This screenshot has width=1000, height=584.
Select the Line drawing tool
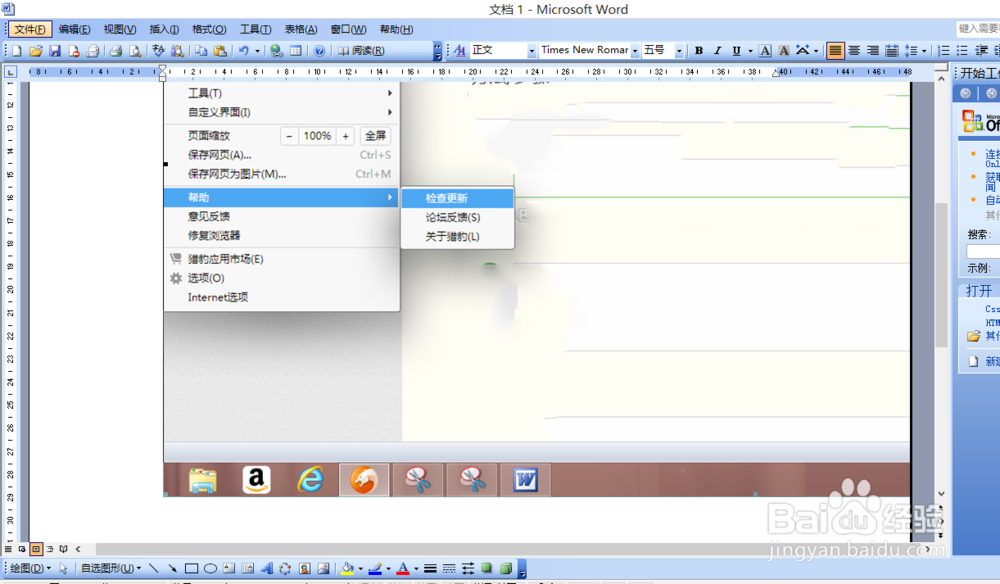(154, 568)
